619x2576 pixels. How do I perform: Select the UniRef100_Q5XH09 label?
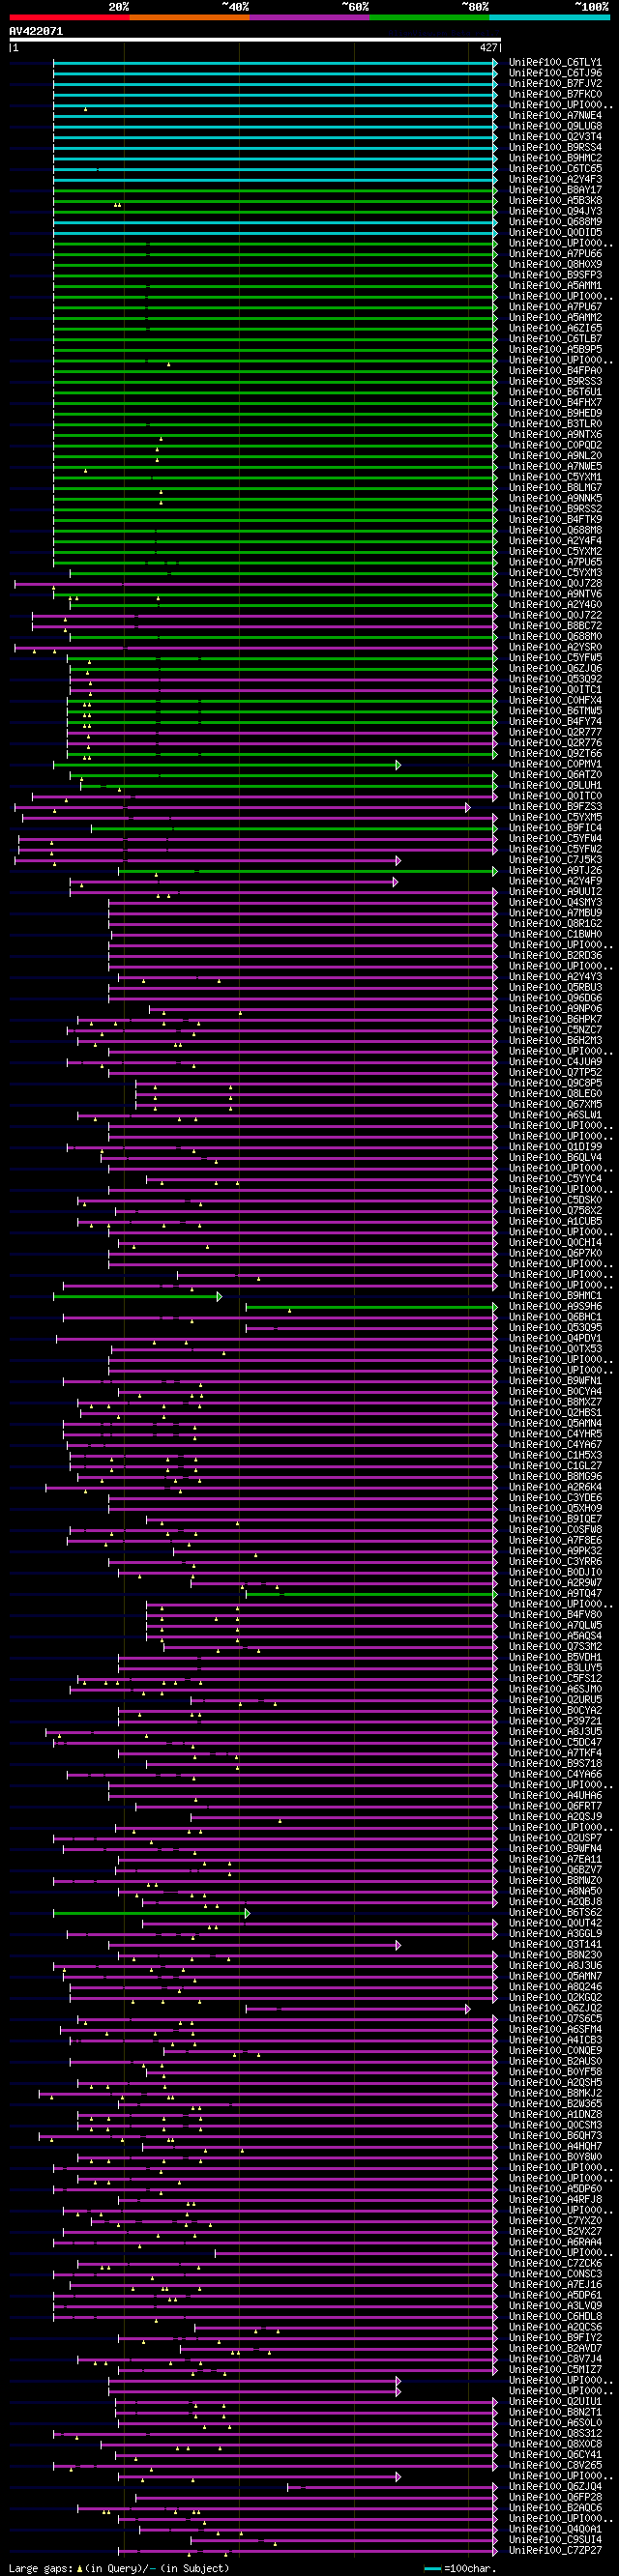(x=555, y=1509)
